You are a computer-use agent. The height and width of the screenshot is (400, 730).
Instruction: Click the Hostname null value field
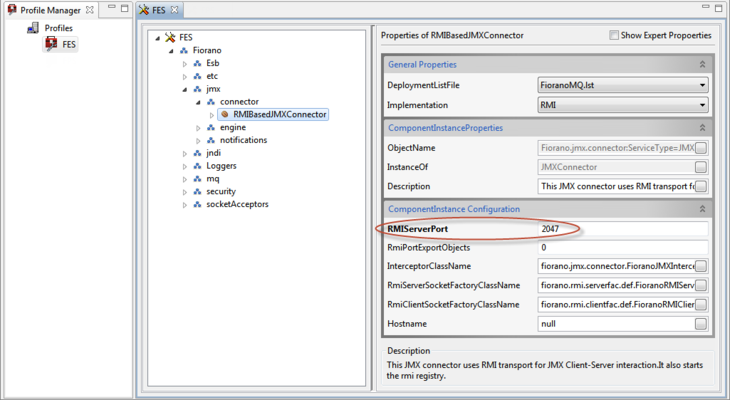point(616,324)
